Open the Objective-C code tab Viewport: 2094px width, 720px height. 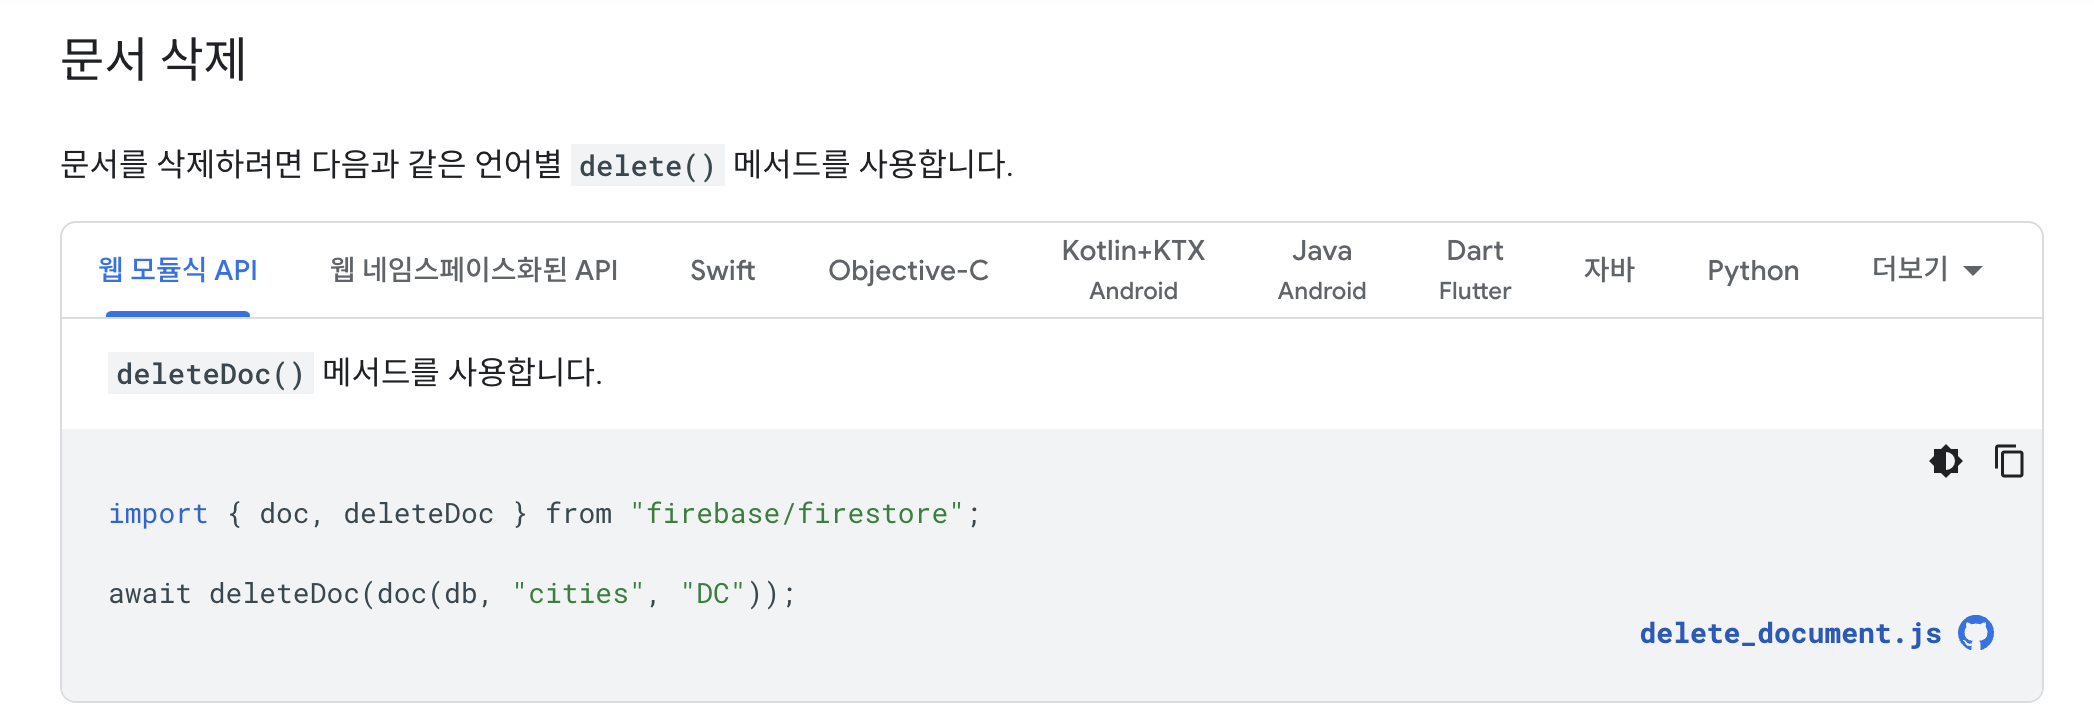(908, 270)
